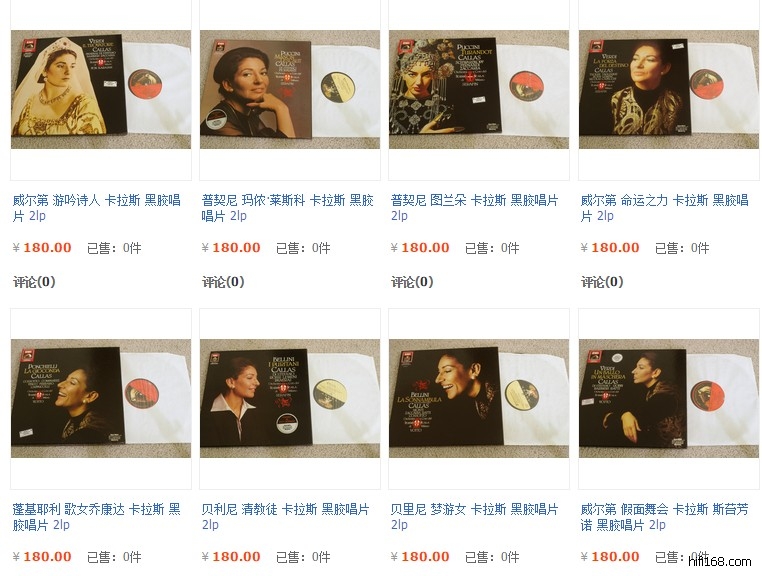This screenshot has height=576, width=762.
Task: Click the 威尔第 游吟诗人 卡拉斯 product title link
Action: (x=97, y=208)
